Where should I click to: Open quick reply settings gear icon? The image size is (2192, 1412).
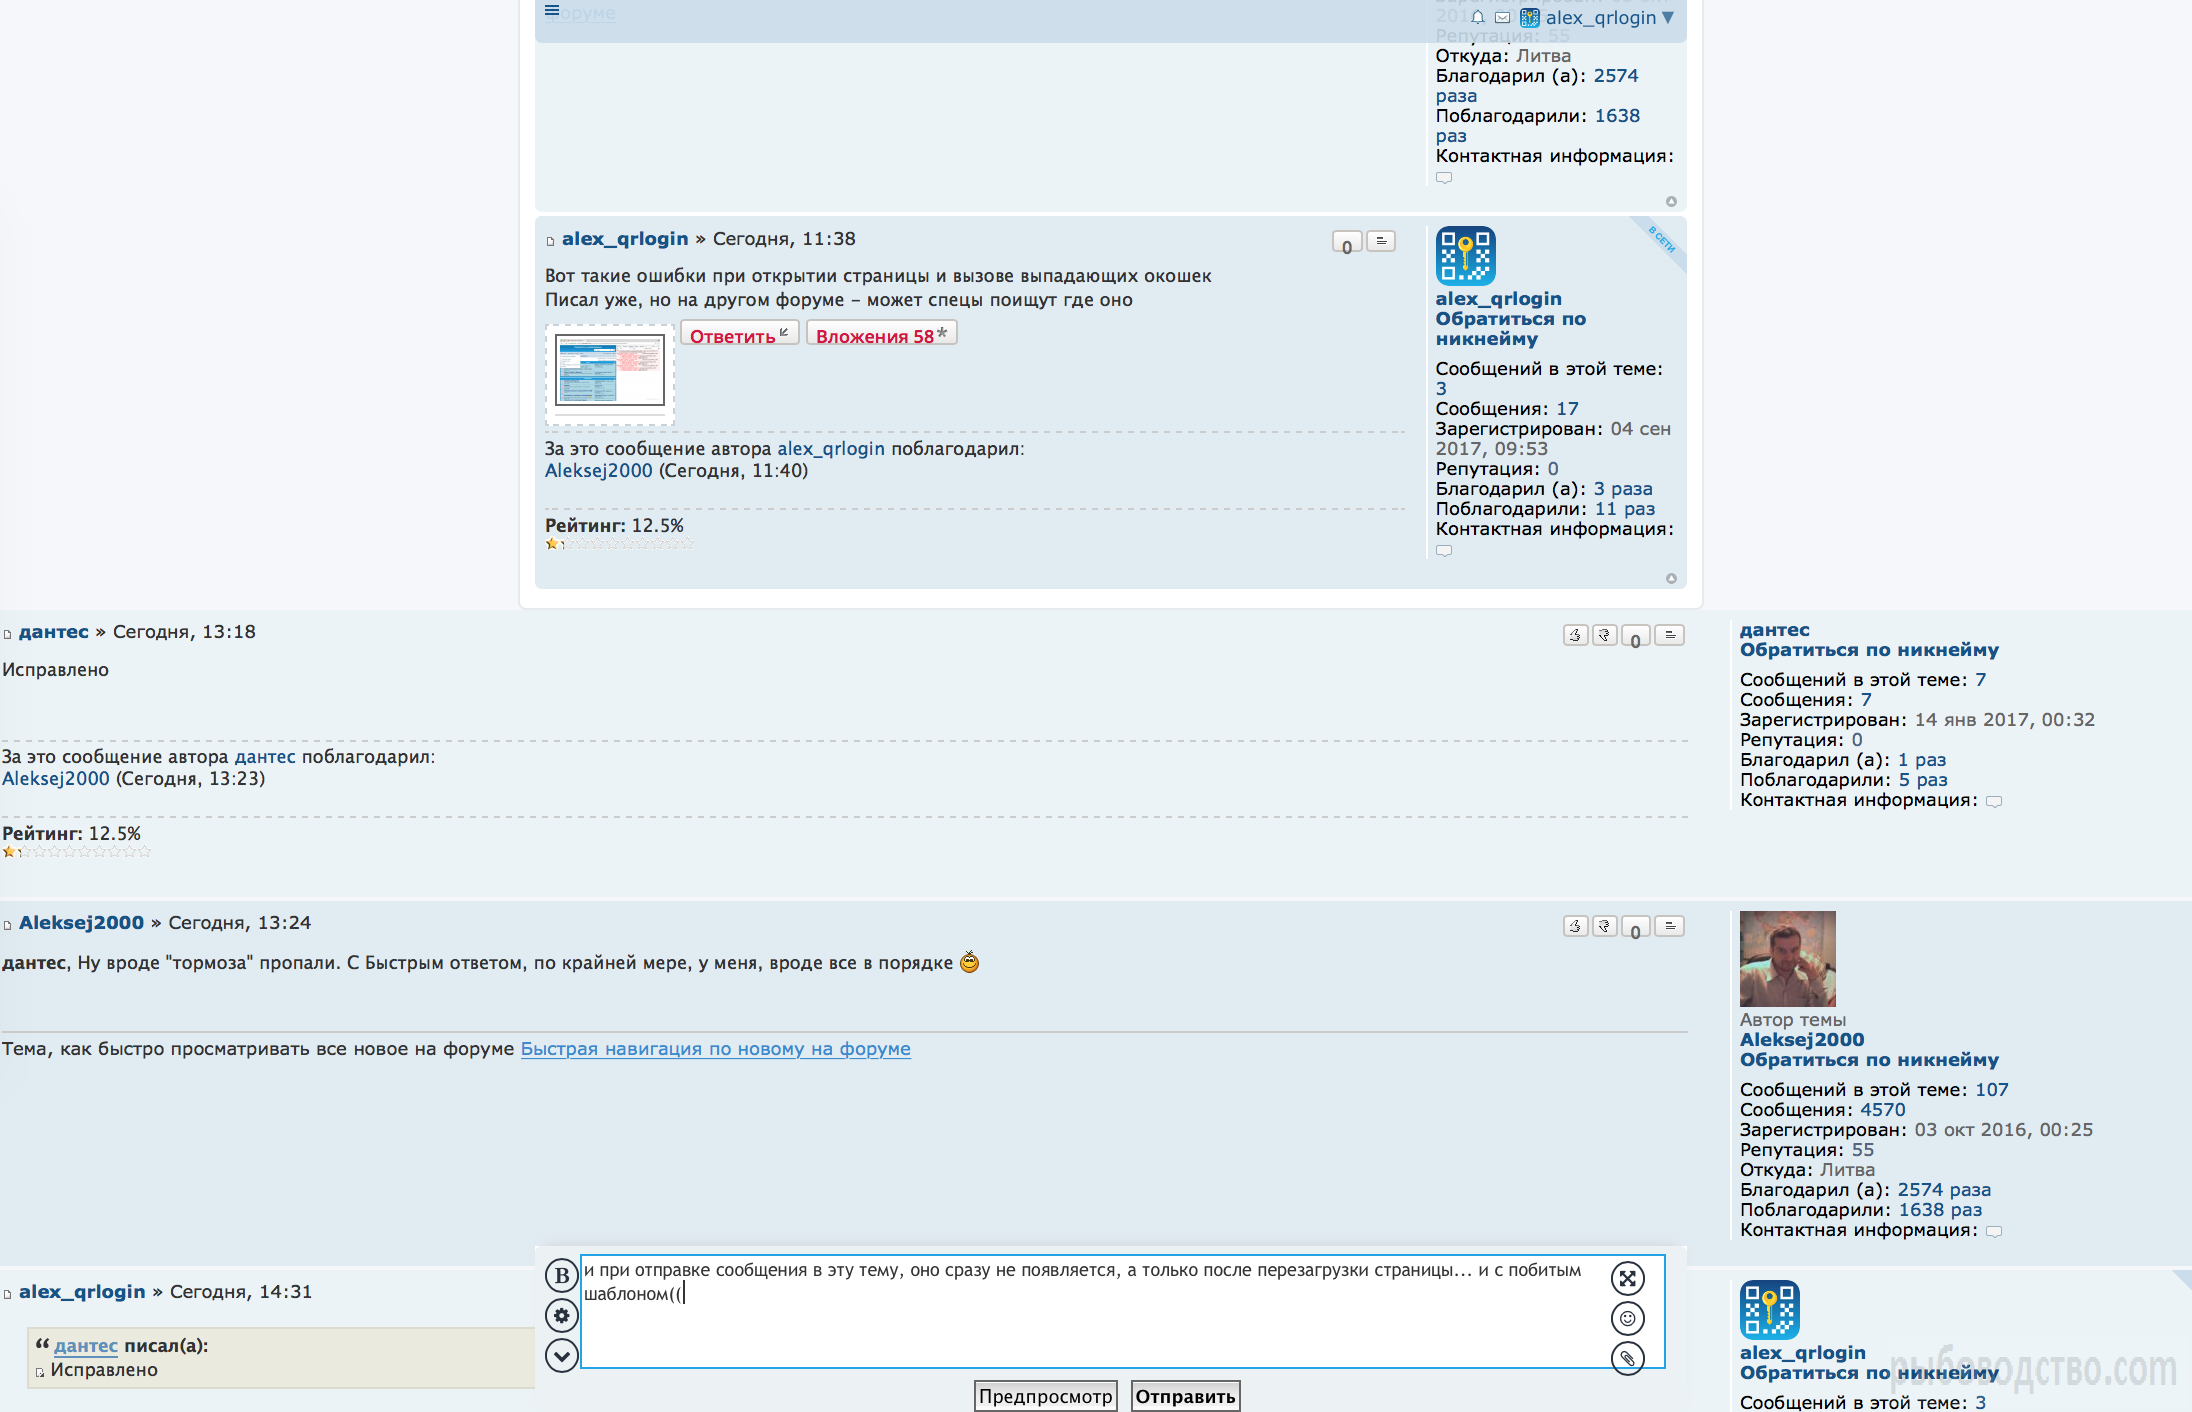click(561, 1315)
